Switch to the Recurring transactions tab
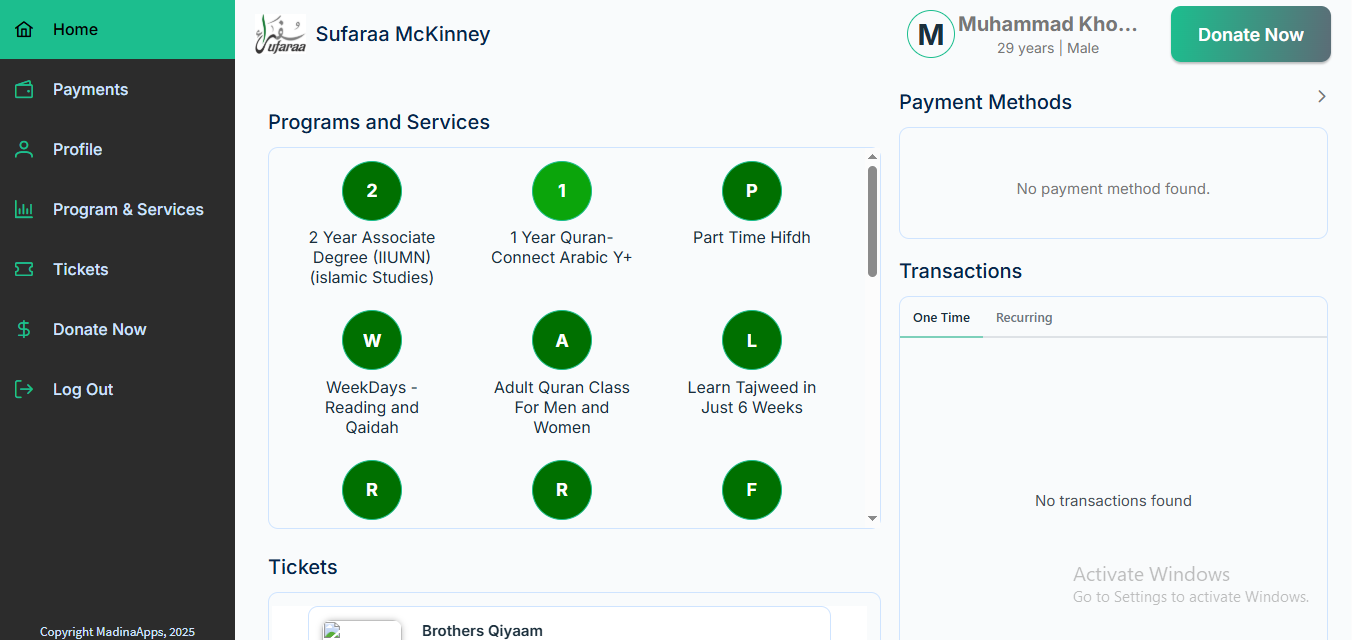The width and height of the screenshot is (1352, 640). pyautogui.click(x=1024, y=318)
